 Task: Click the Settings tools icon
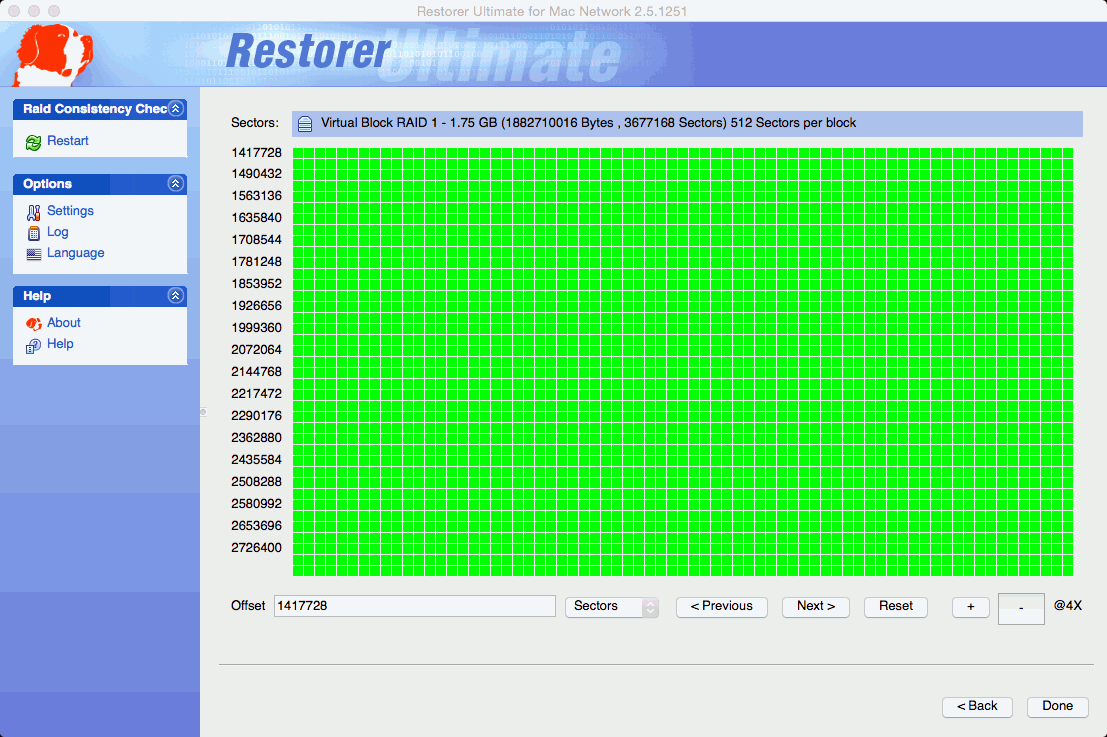point(34,212)
